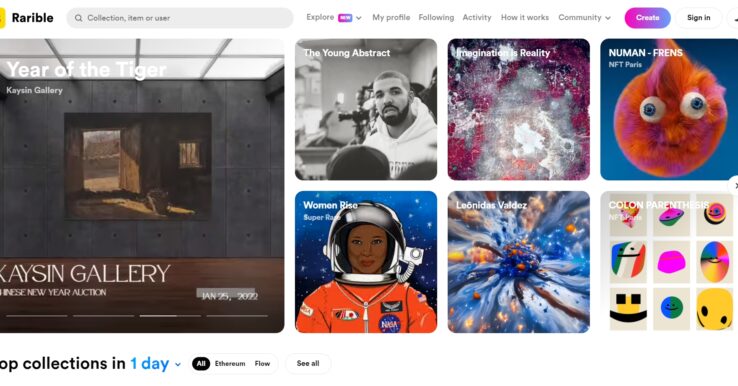Screen dimensions: 738x386
Task: Open the Women Rise card
Action: click(366, 262)
